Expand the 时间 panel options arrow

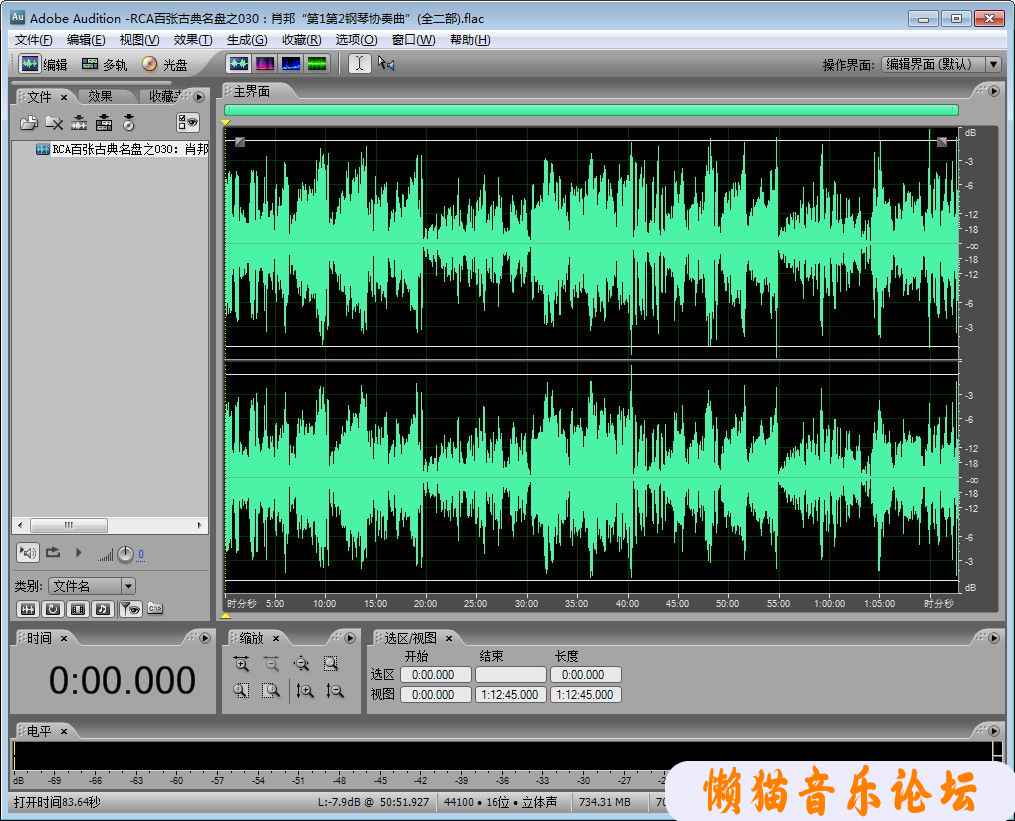(205, 638)
